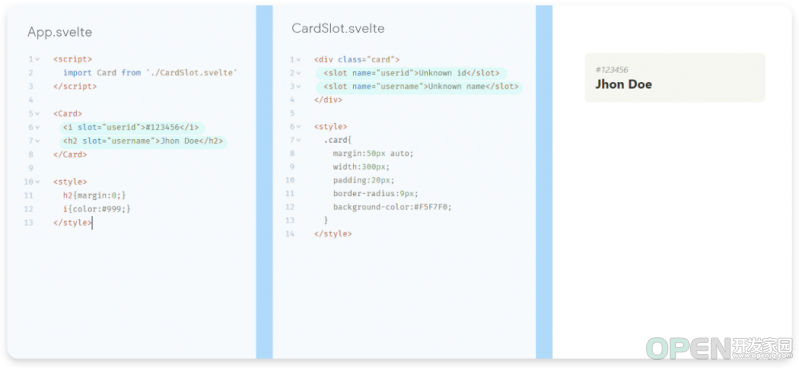The width and height of the screenshot is (799, 368).
Task: Collapse the div card block in CardSlot.svelte
Action: tap(299, 60)
